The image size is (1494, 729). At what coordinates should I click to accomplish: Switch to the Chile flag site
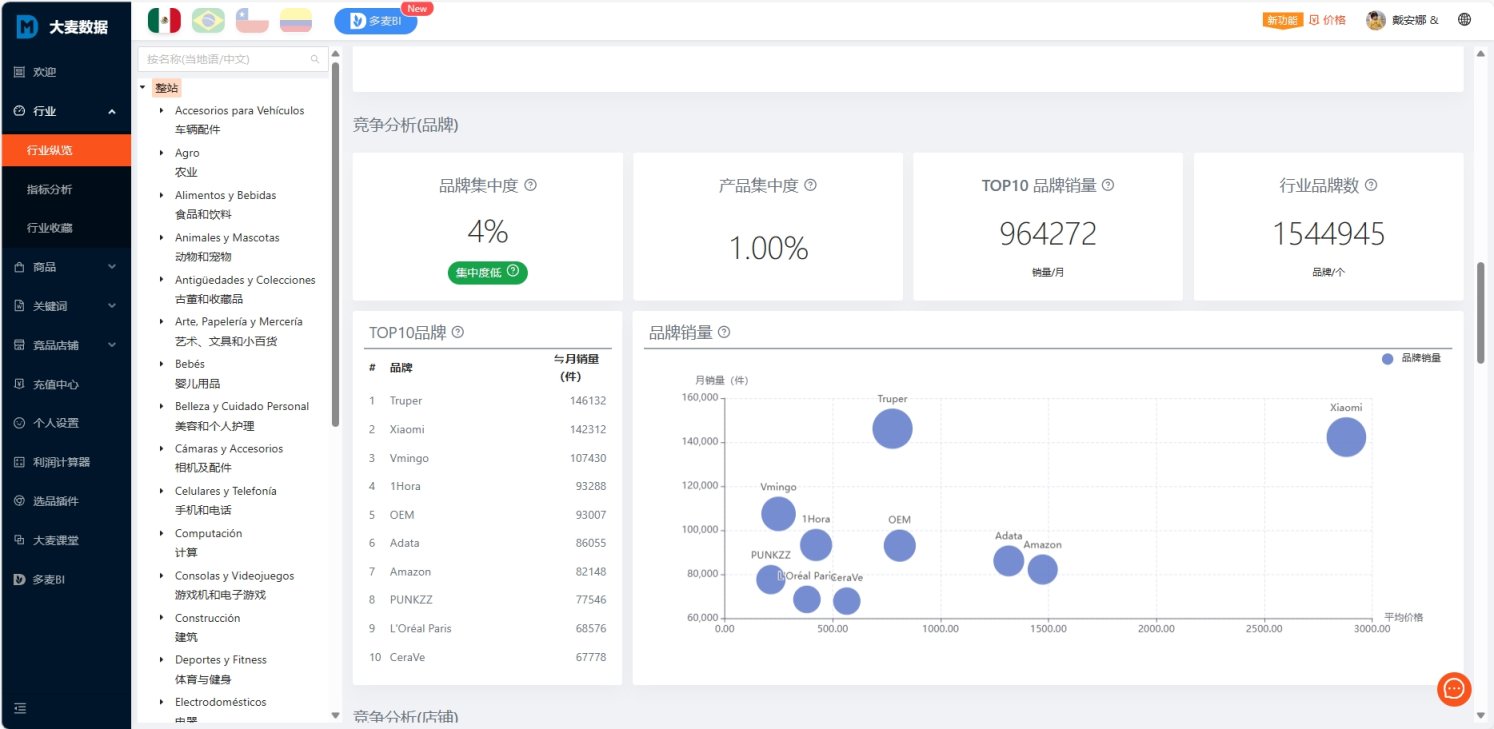point(252,20)
